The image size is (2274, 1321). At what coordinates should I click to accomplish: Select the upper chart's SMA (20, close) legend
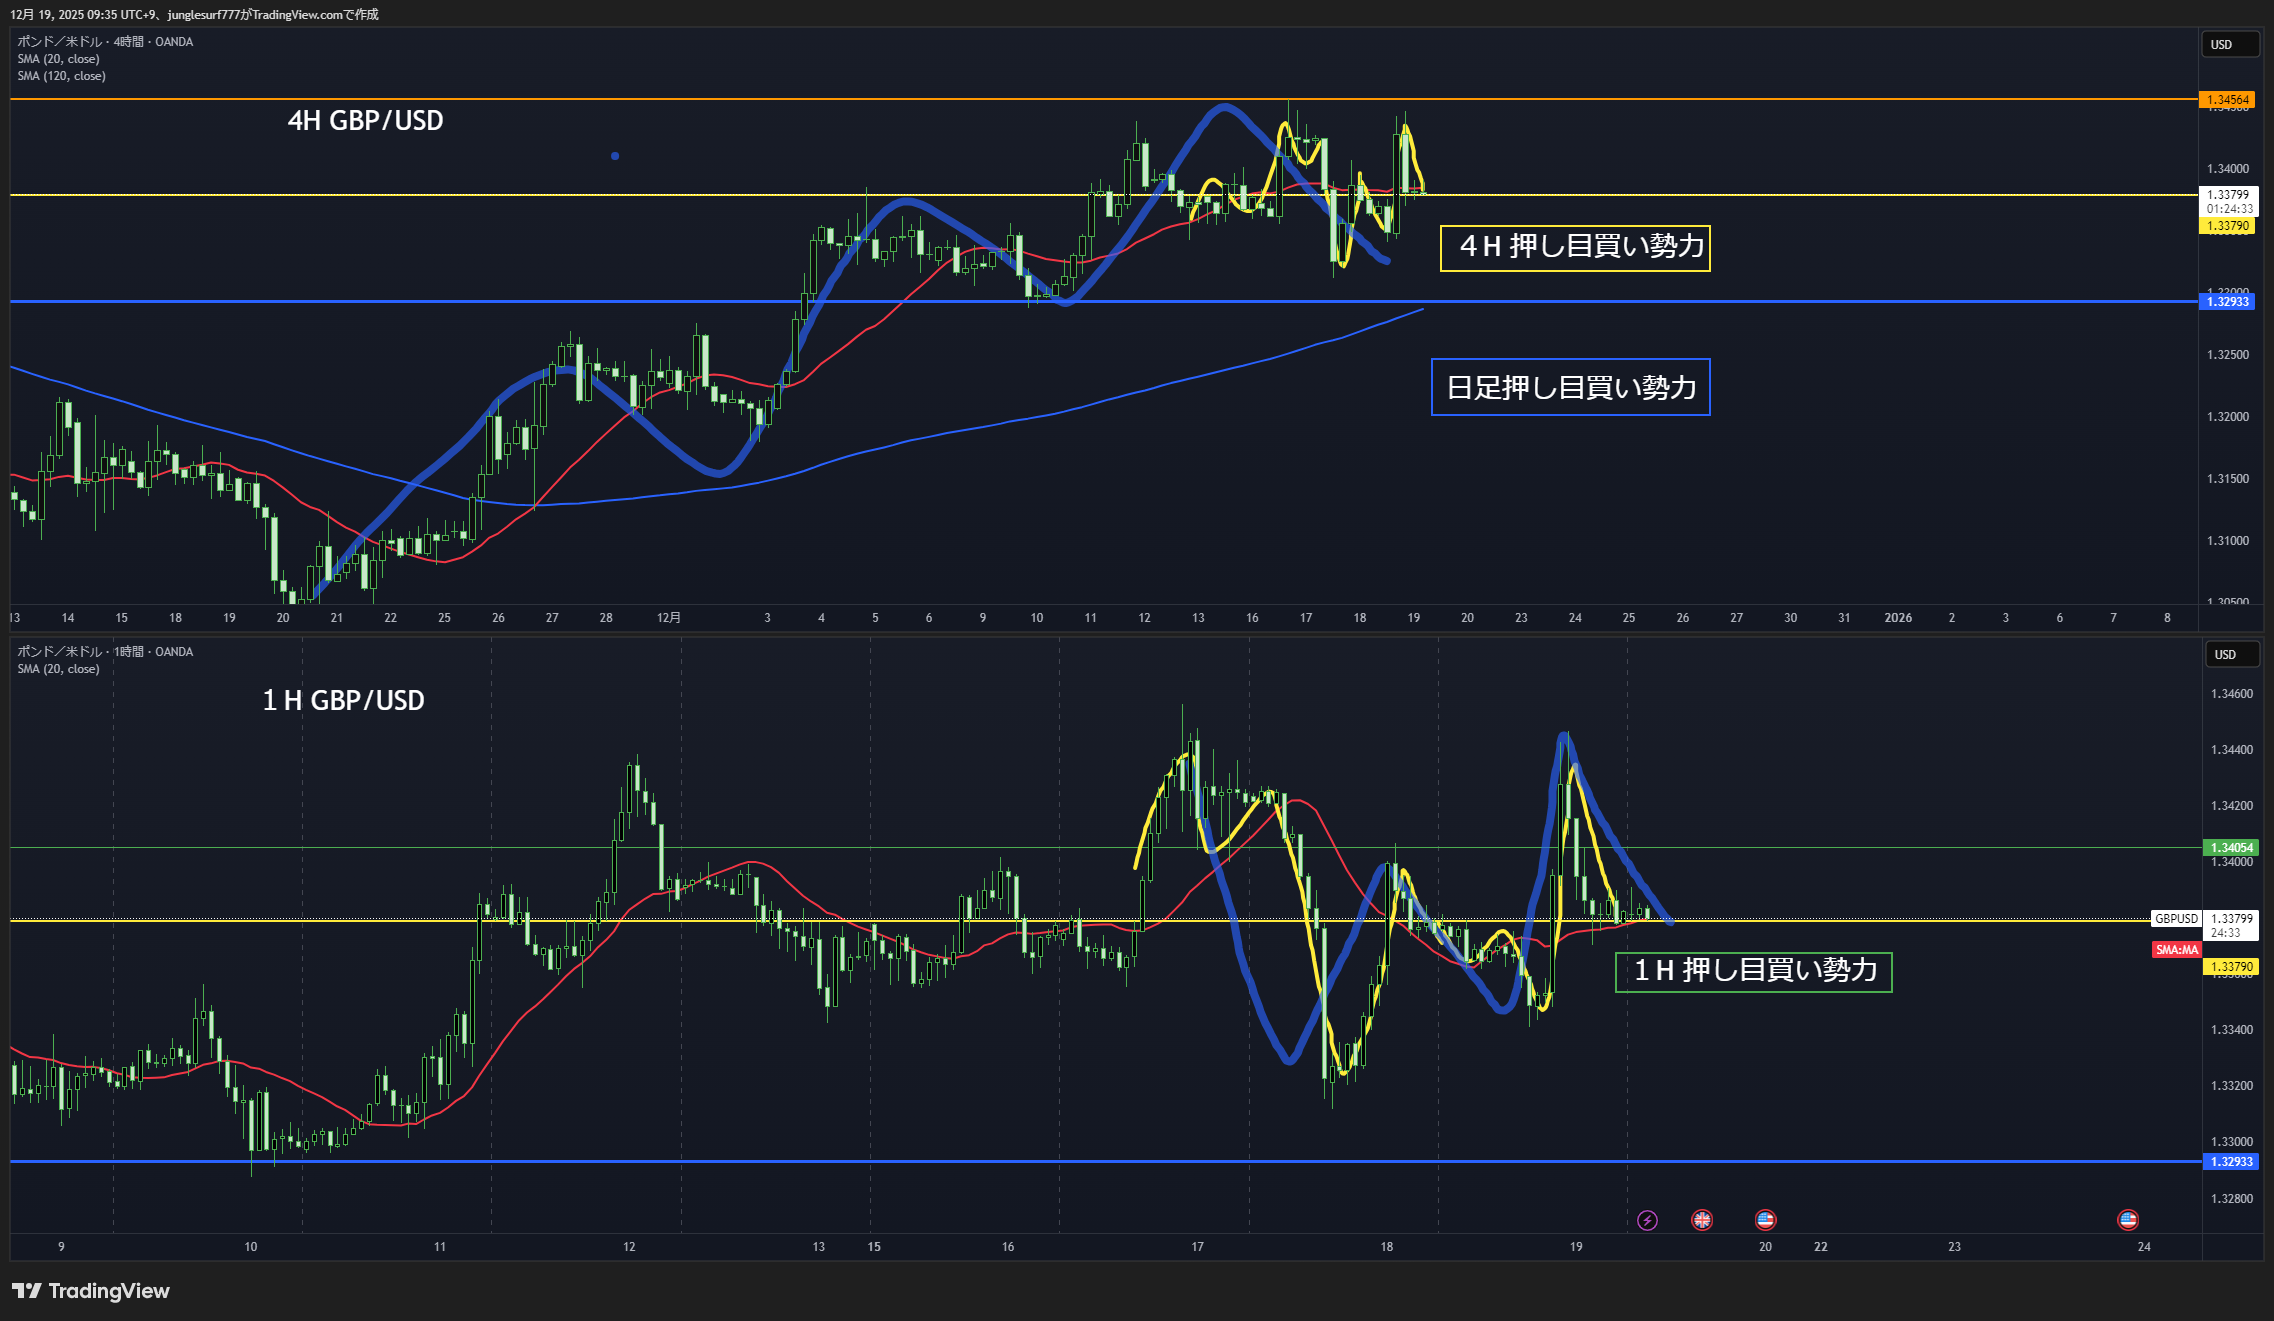click(x=58, y=59)
